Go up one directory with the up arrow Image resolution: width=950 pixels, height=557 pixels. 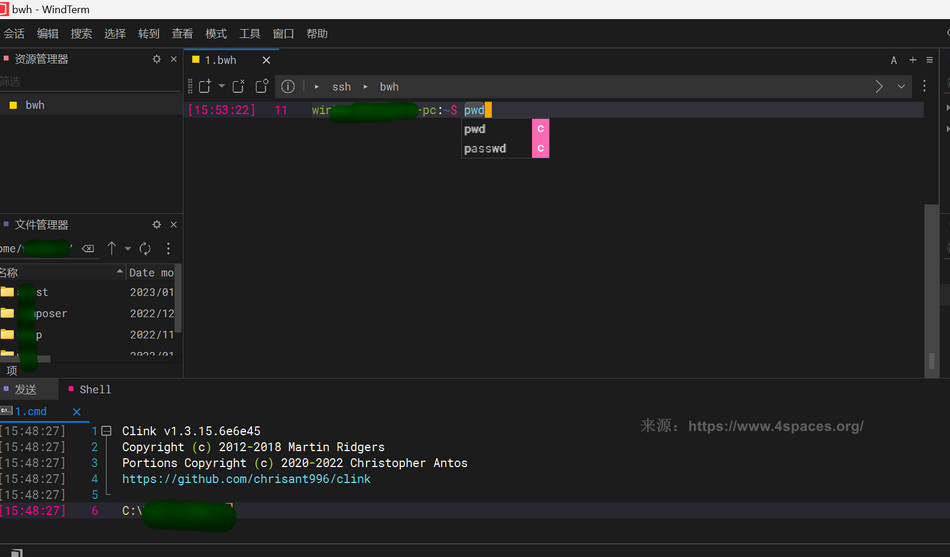point(111,248)
